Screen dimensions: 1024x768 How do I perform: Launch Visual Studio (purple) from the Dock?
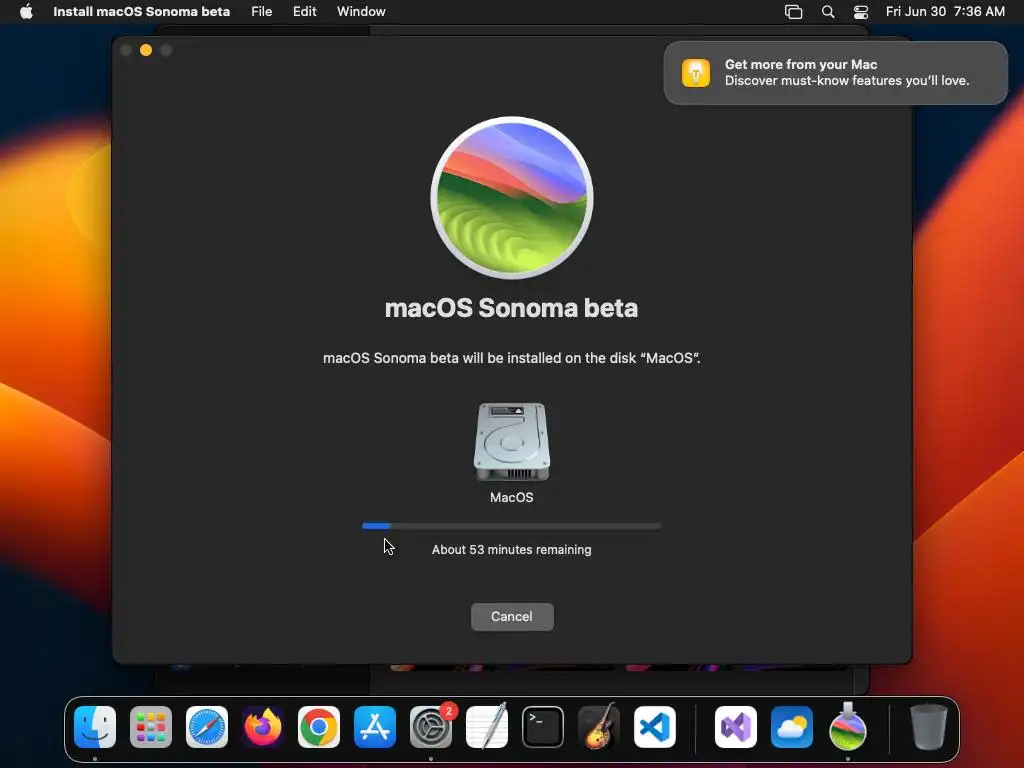(x=736, y=727)
